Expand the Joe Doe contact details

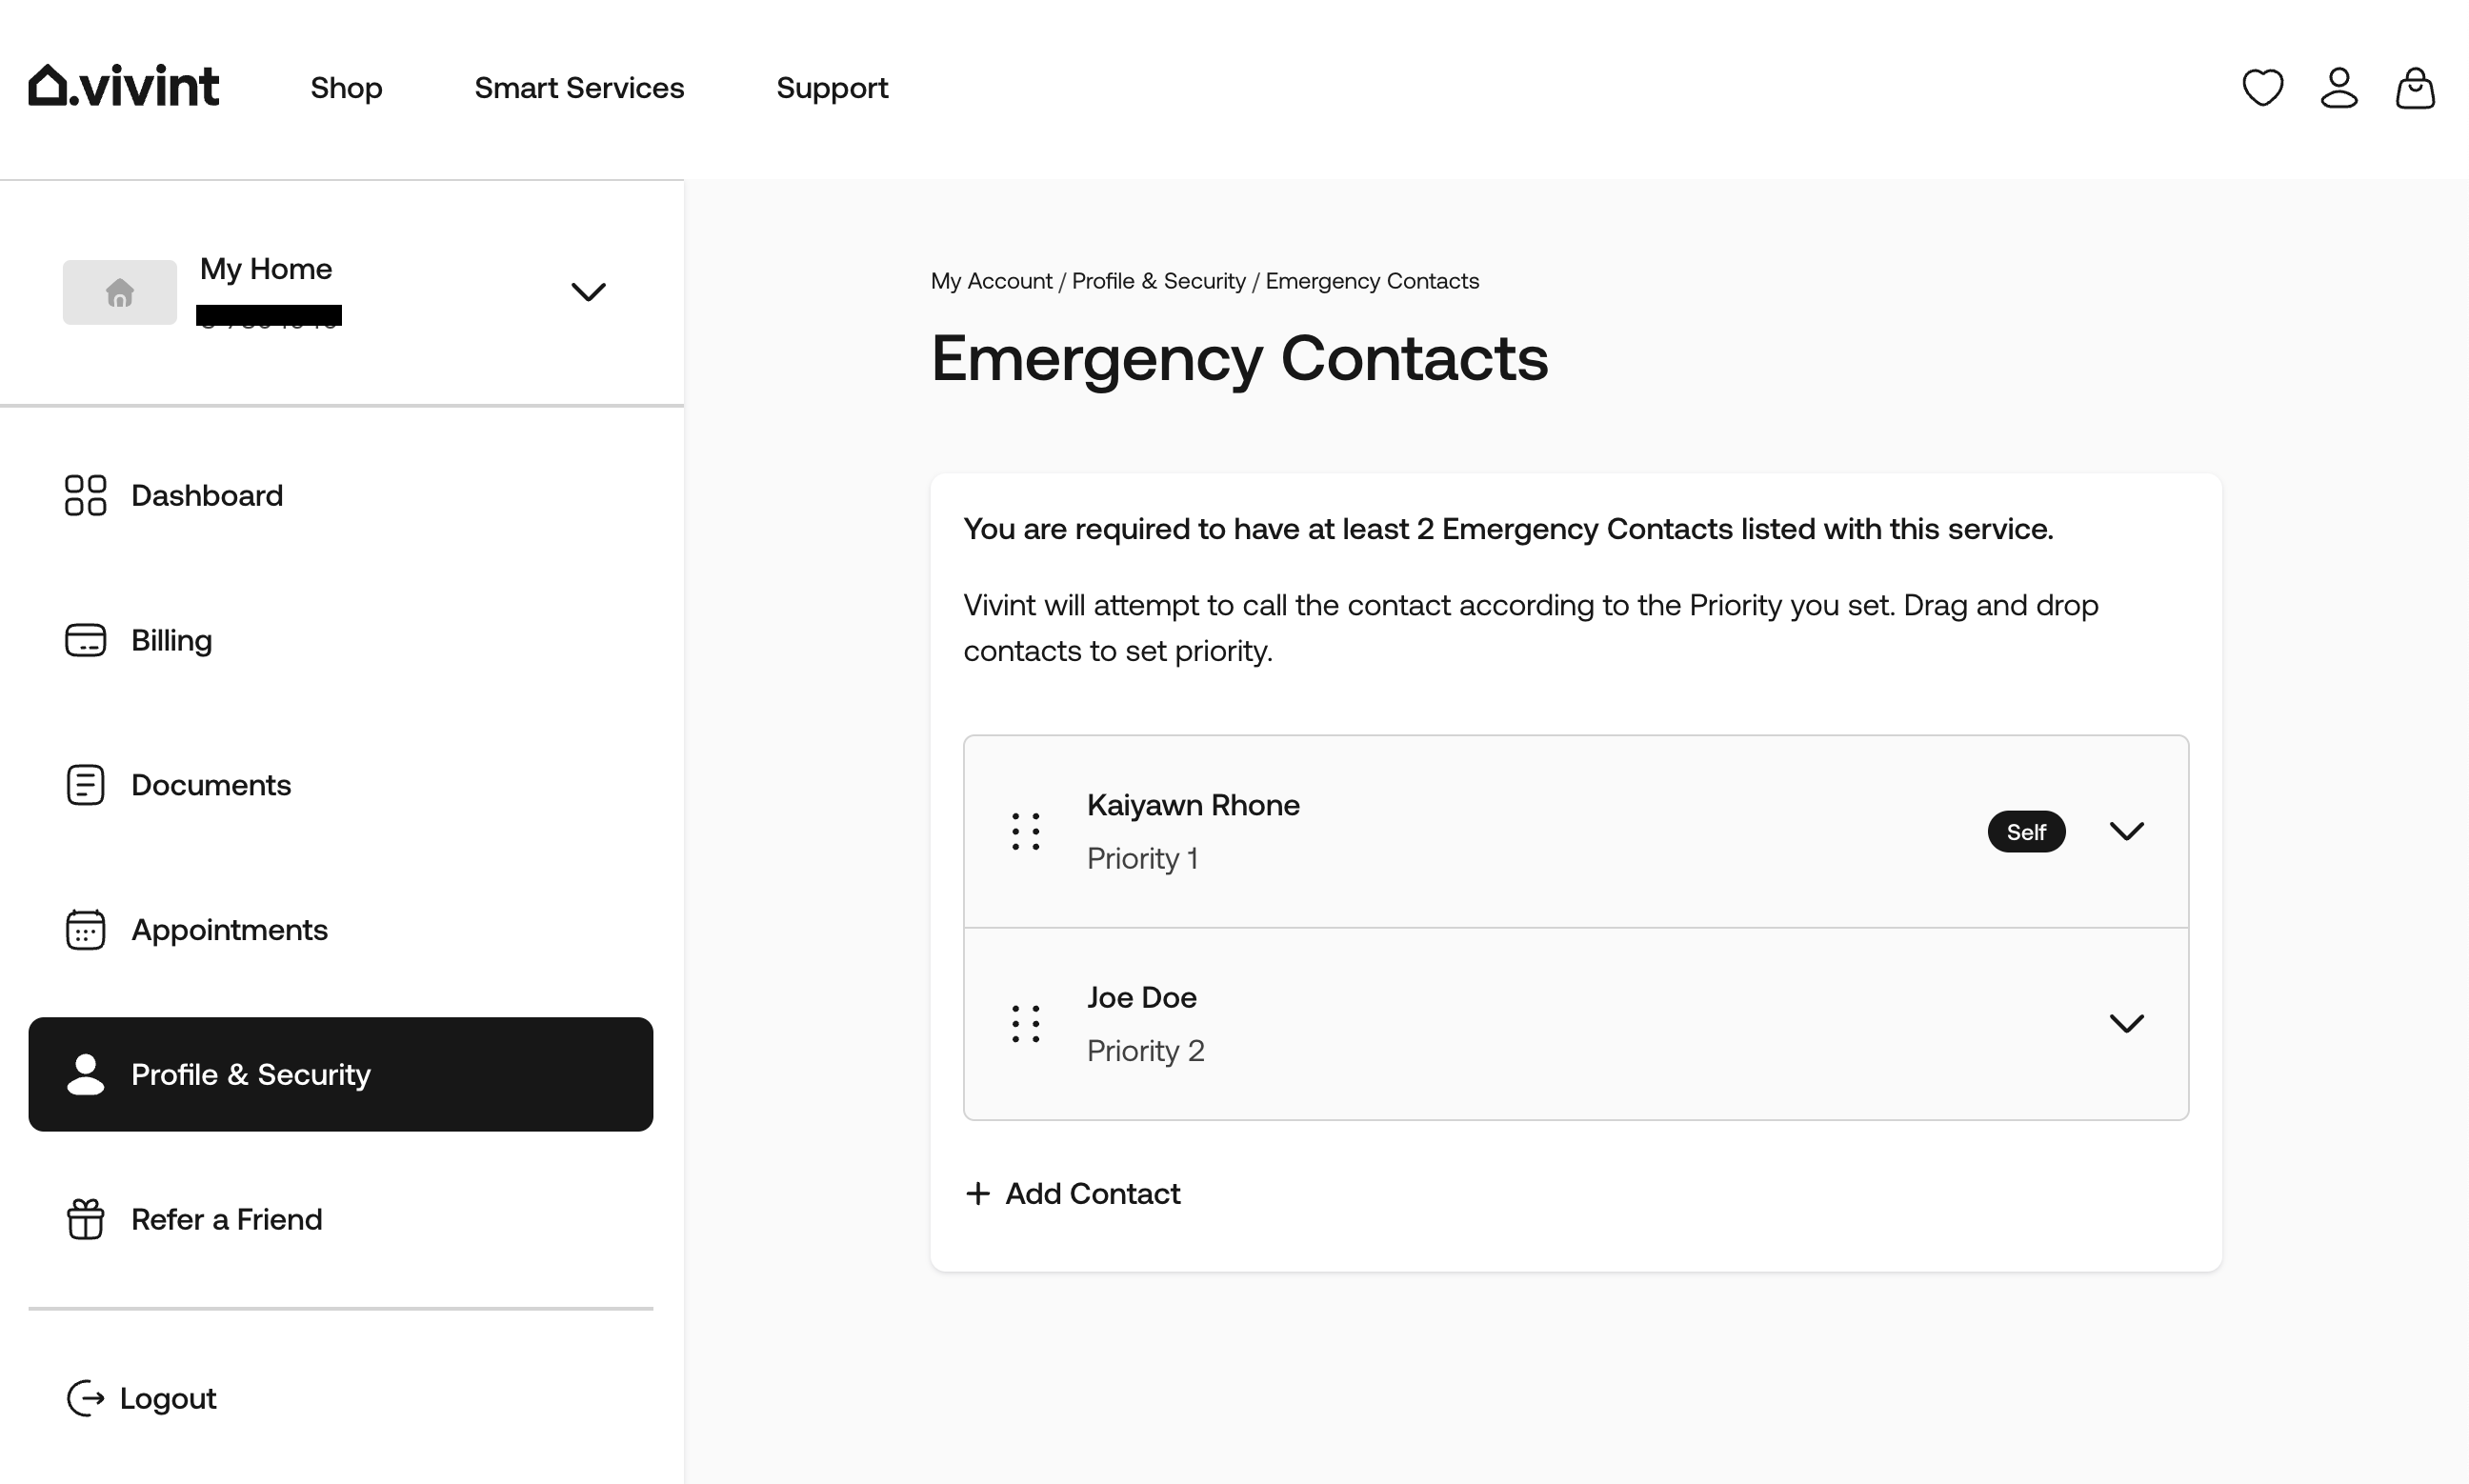pos(2127,1022)
